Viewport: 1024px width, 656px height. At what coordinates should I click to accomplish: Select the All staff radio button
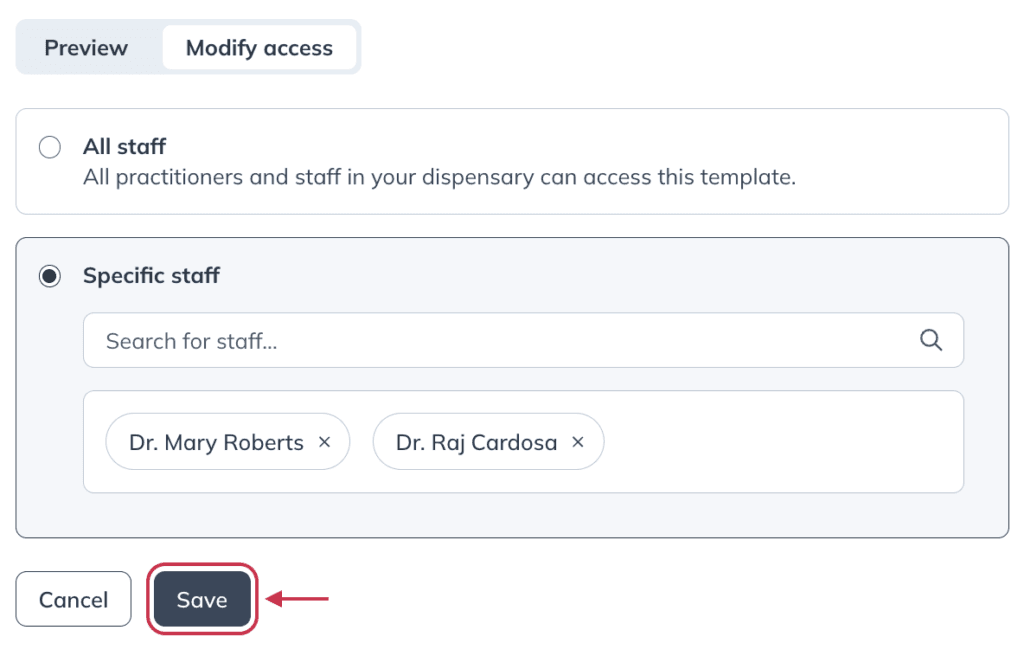(50, 147)
